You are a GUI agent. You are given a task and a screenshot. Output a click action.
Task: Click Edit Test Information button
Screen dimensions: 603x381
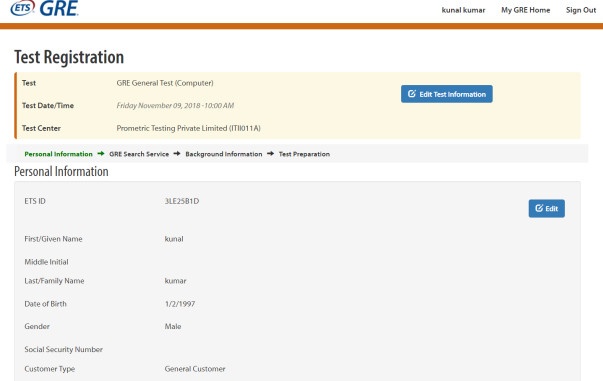[x=446, y=94]
